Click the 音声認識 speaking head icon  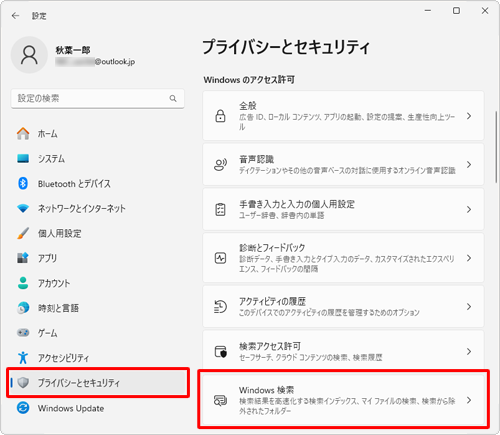tap(220, 164)
